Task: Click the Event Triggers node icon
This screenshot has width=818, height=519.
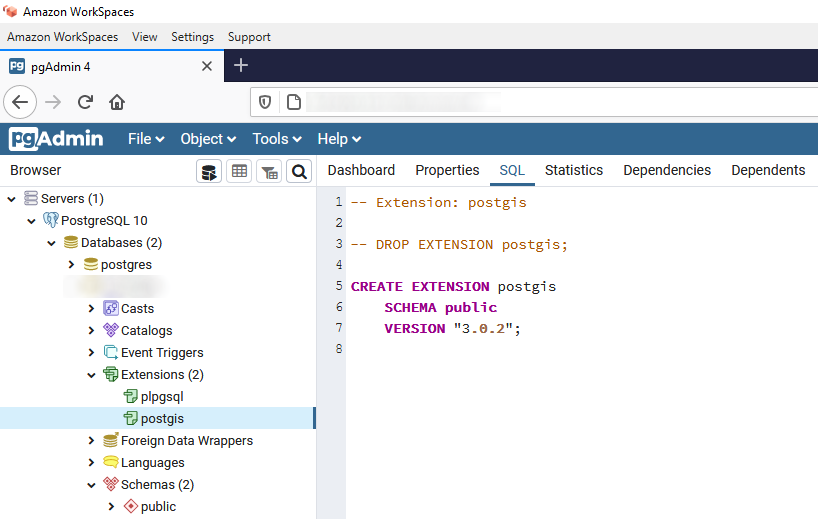Action: point(111,352)
